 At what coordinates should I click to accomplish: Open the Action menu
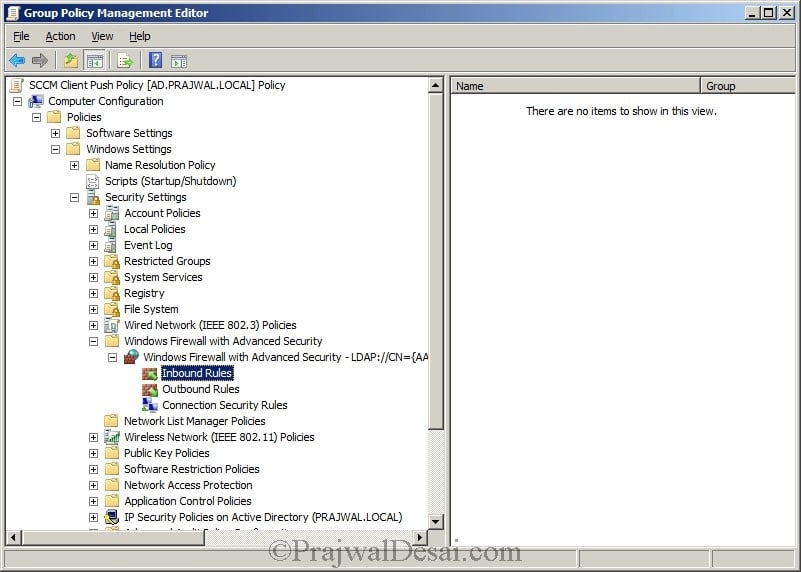point(60,36)
